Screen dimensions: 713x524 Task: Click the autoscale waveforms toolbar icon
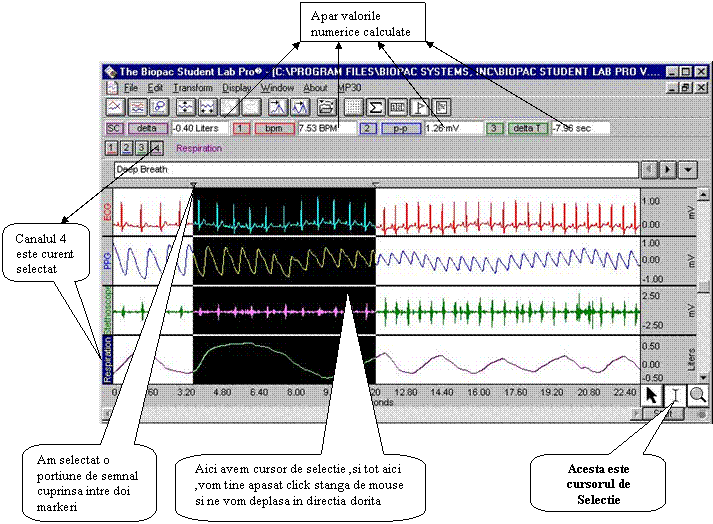click(x=185, y=107)
